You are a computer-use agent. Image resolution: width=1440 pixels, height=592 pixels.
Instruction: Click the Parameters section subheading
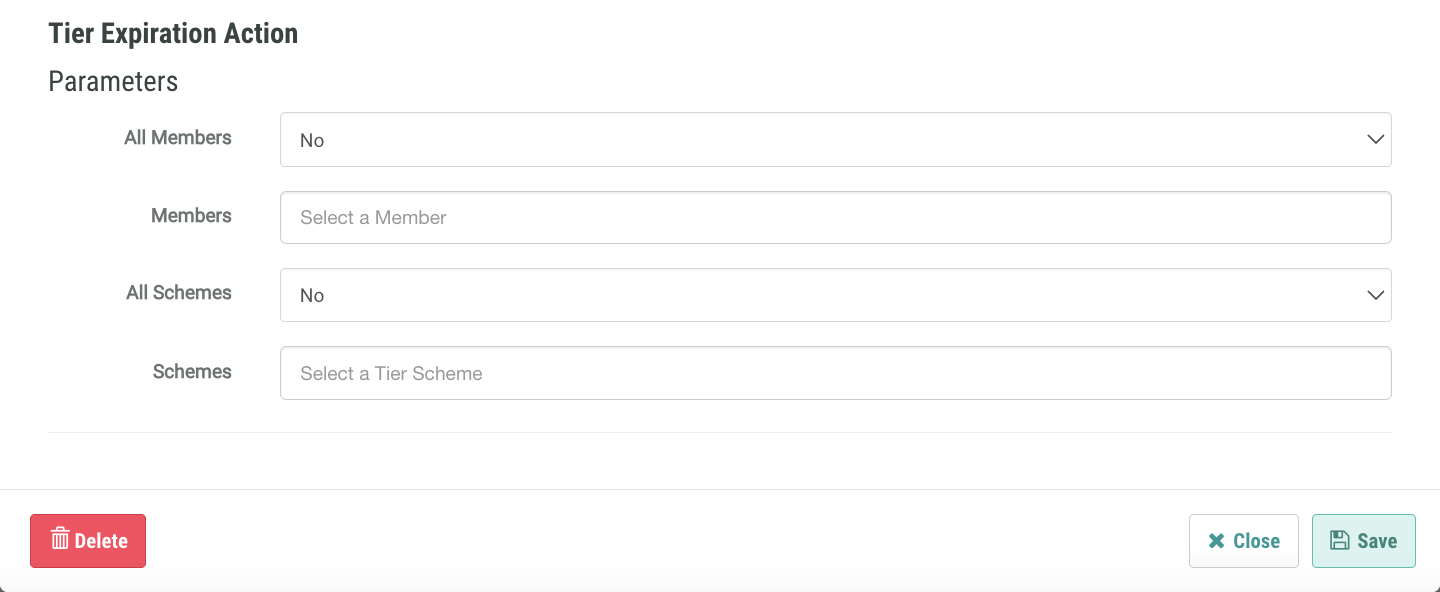pos(113,82)
